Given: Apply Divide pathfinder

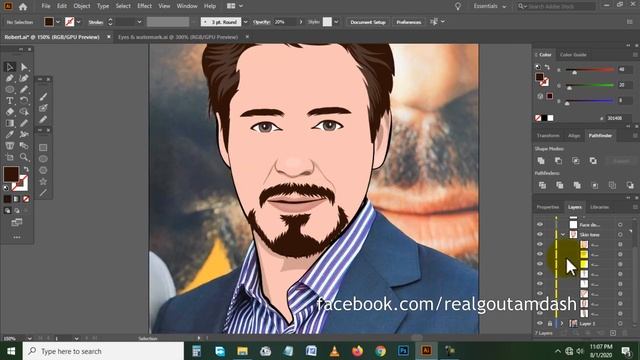Looking at the screenshot, I should pos(542,185).
